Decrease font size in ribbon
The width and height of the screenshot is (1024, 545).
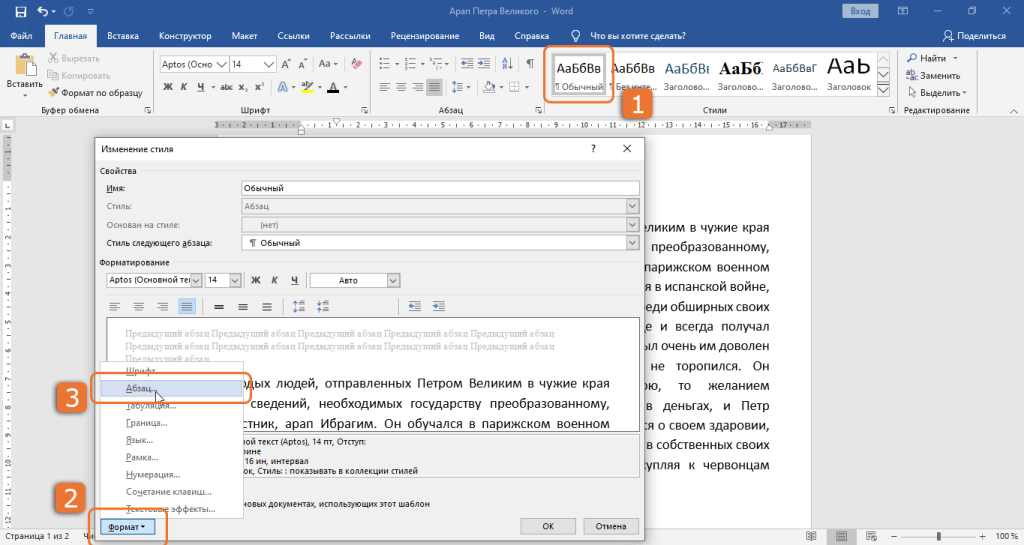click(x=302, y=64)
